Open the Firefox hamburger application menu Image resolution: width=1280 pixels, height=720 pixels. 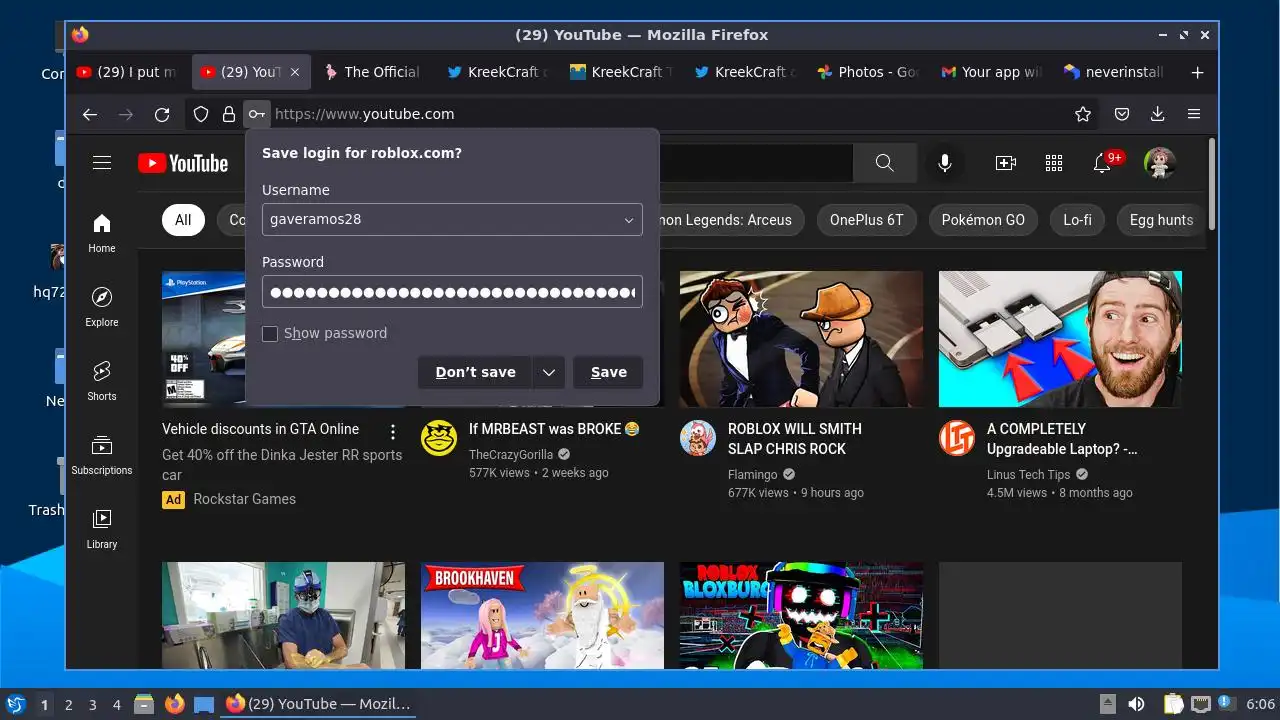[1194, 114]
